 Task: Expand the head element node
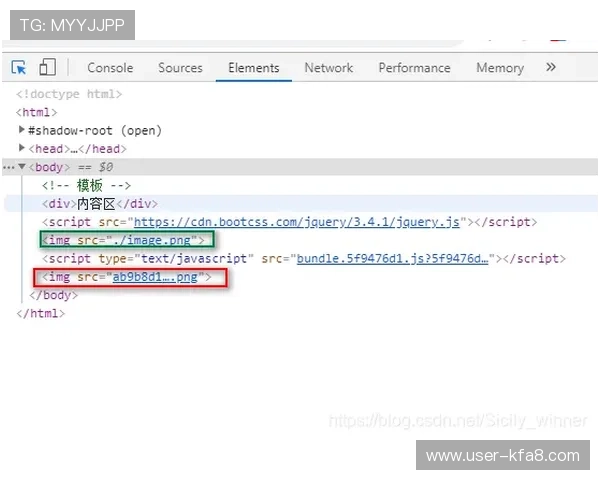point(22,149)
